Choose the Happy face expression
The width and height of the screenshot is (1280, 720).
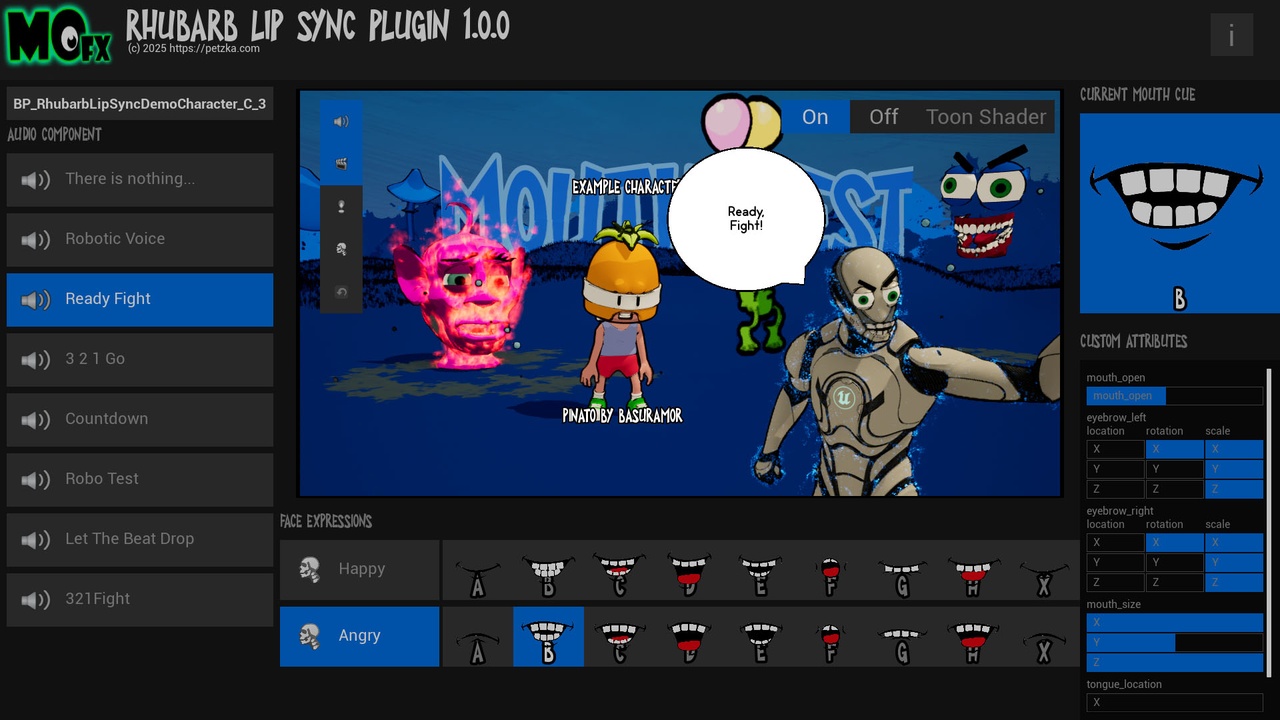coord(360,570)
